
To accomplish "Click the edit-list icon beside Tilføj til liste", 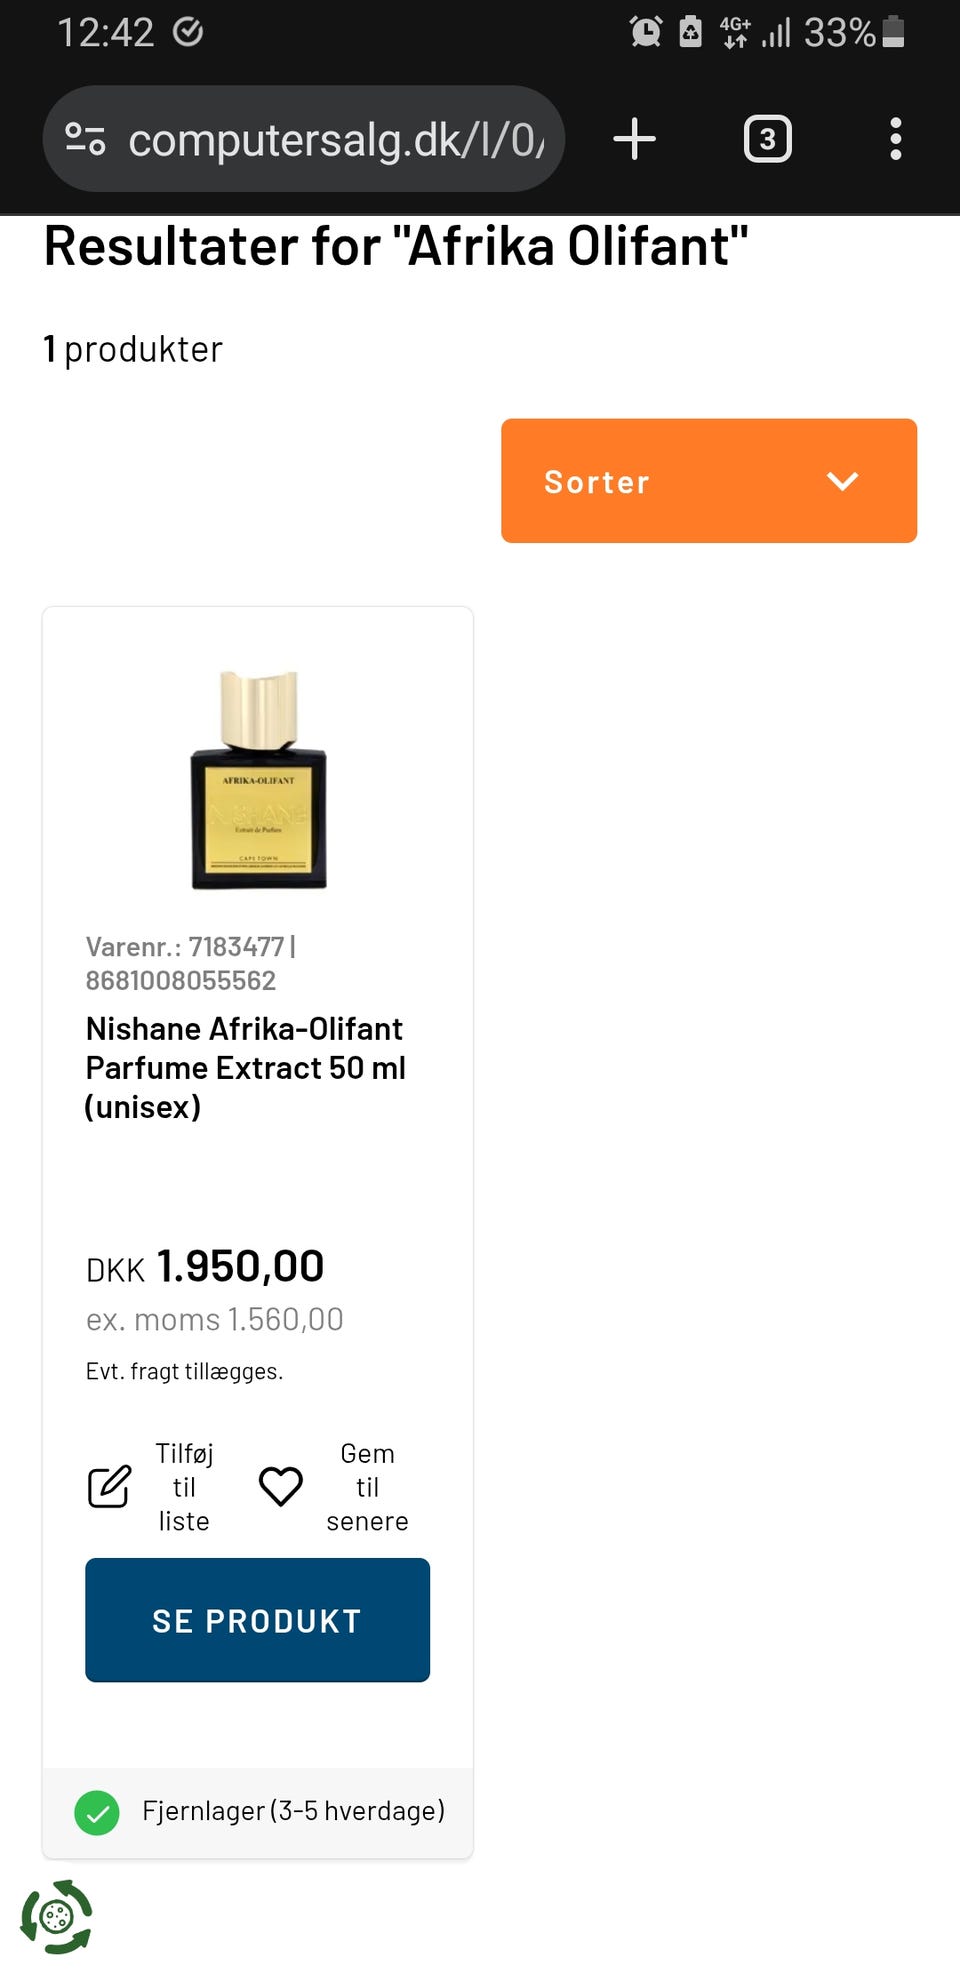I will [x=109, y=1486].
